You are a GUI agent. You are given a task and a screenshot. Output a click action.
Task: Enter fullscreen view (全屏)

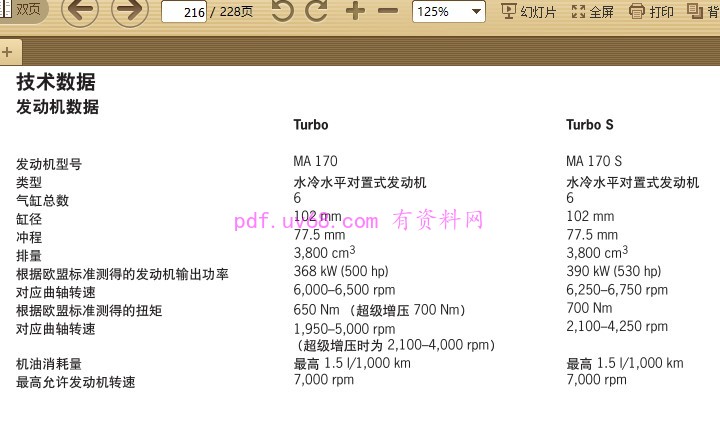pos(592,12)
